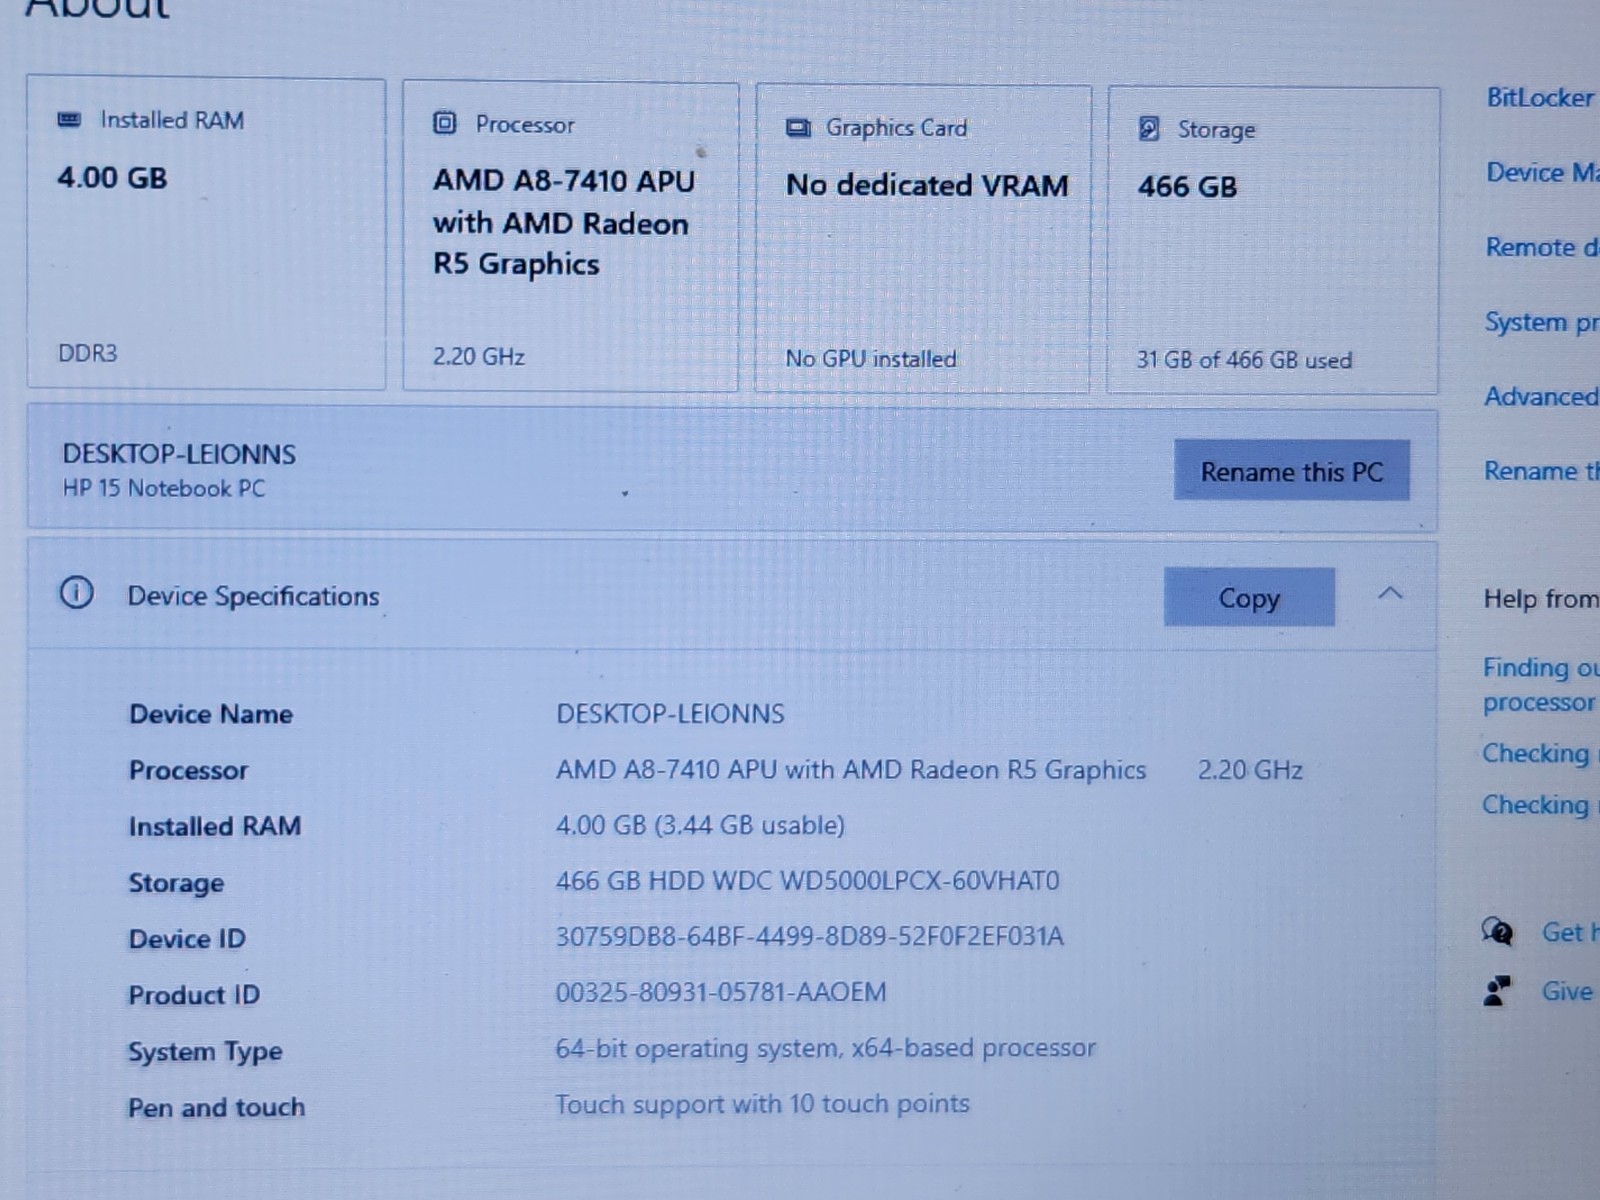Click the Device Specifications info icon

click(77, 593)
